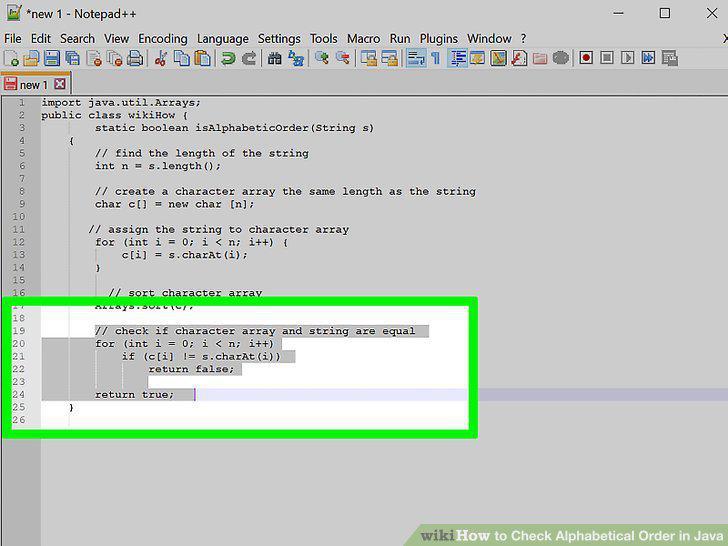Save the document with the floppy icon
728x546 pixels.
52,58
